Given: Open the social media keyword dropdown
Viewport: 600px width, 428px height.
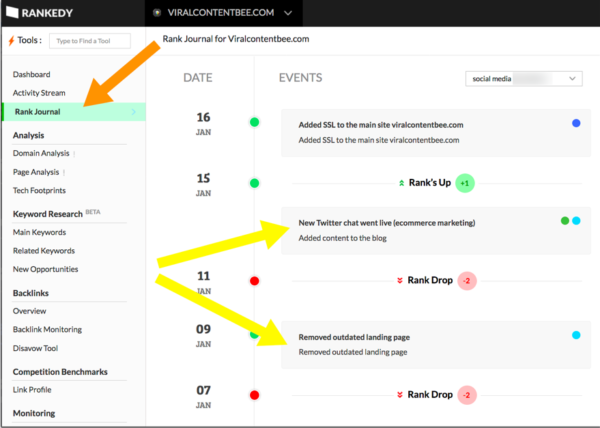Looking at the screenshot, I should (x=523, y=79).
